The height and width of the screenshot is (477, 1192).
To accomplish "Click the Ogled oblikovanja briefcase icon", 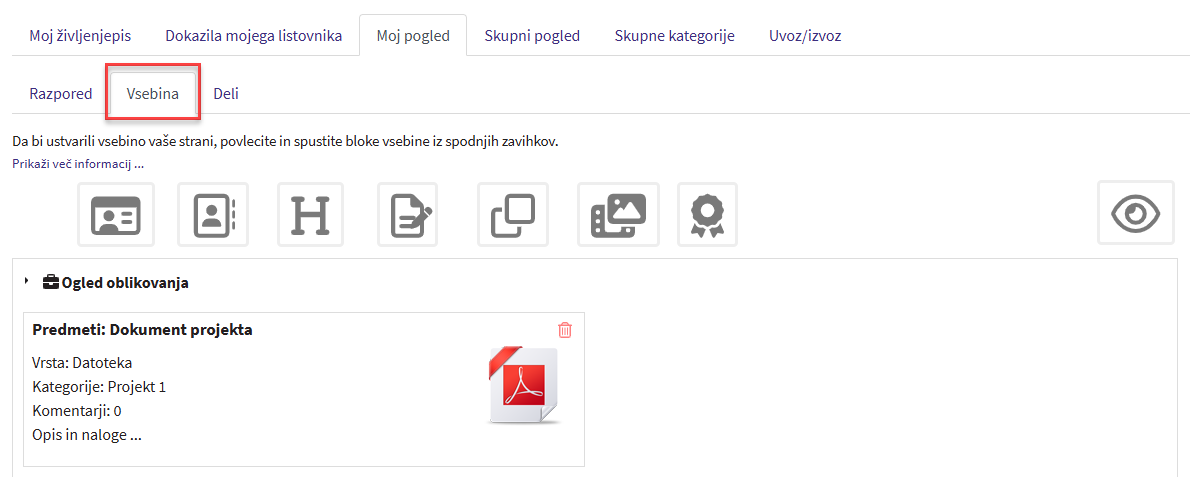I will 51,283.
